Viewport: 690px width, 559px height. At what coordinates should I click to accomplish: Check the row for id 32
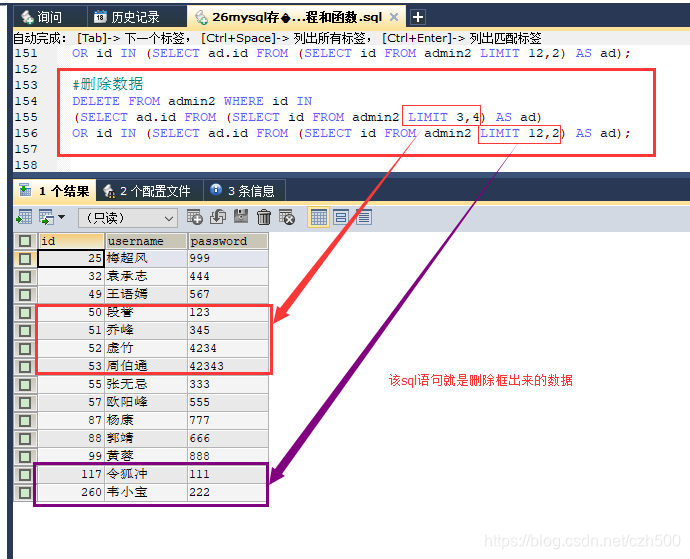click(25, 276)
